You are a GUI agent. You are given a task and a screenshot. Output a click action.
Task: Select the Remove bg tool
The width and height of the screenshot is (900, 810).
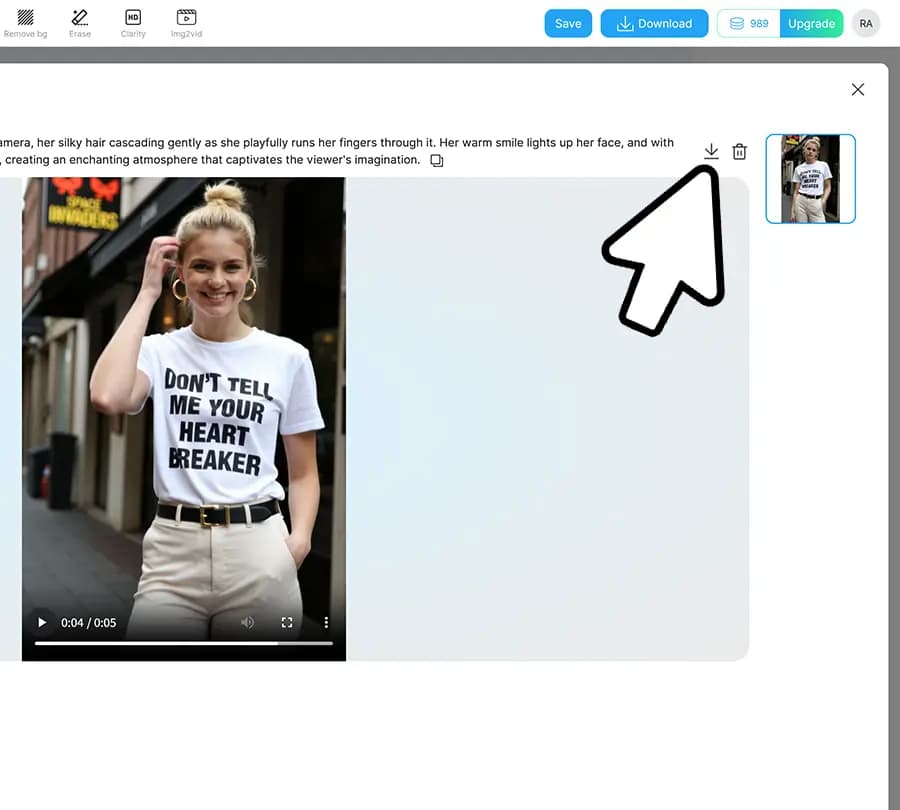[25, 23]
